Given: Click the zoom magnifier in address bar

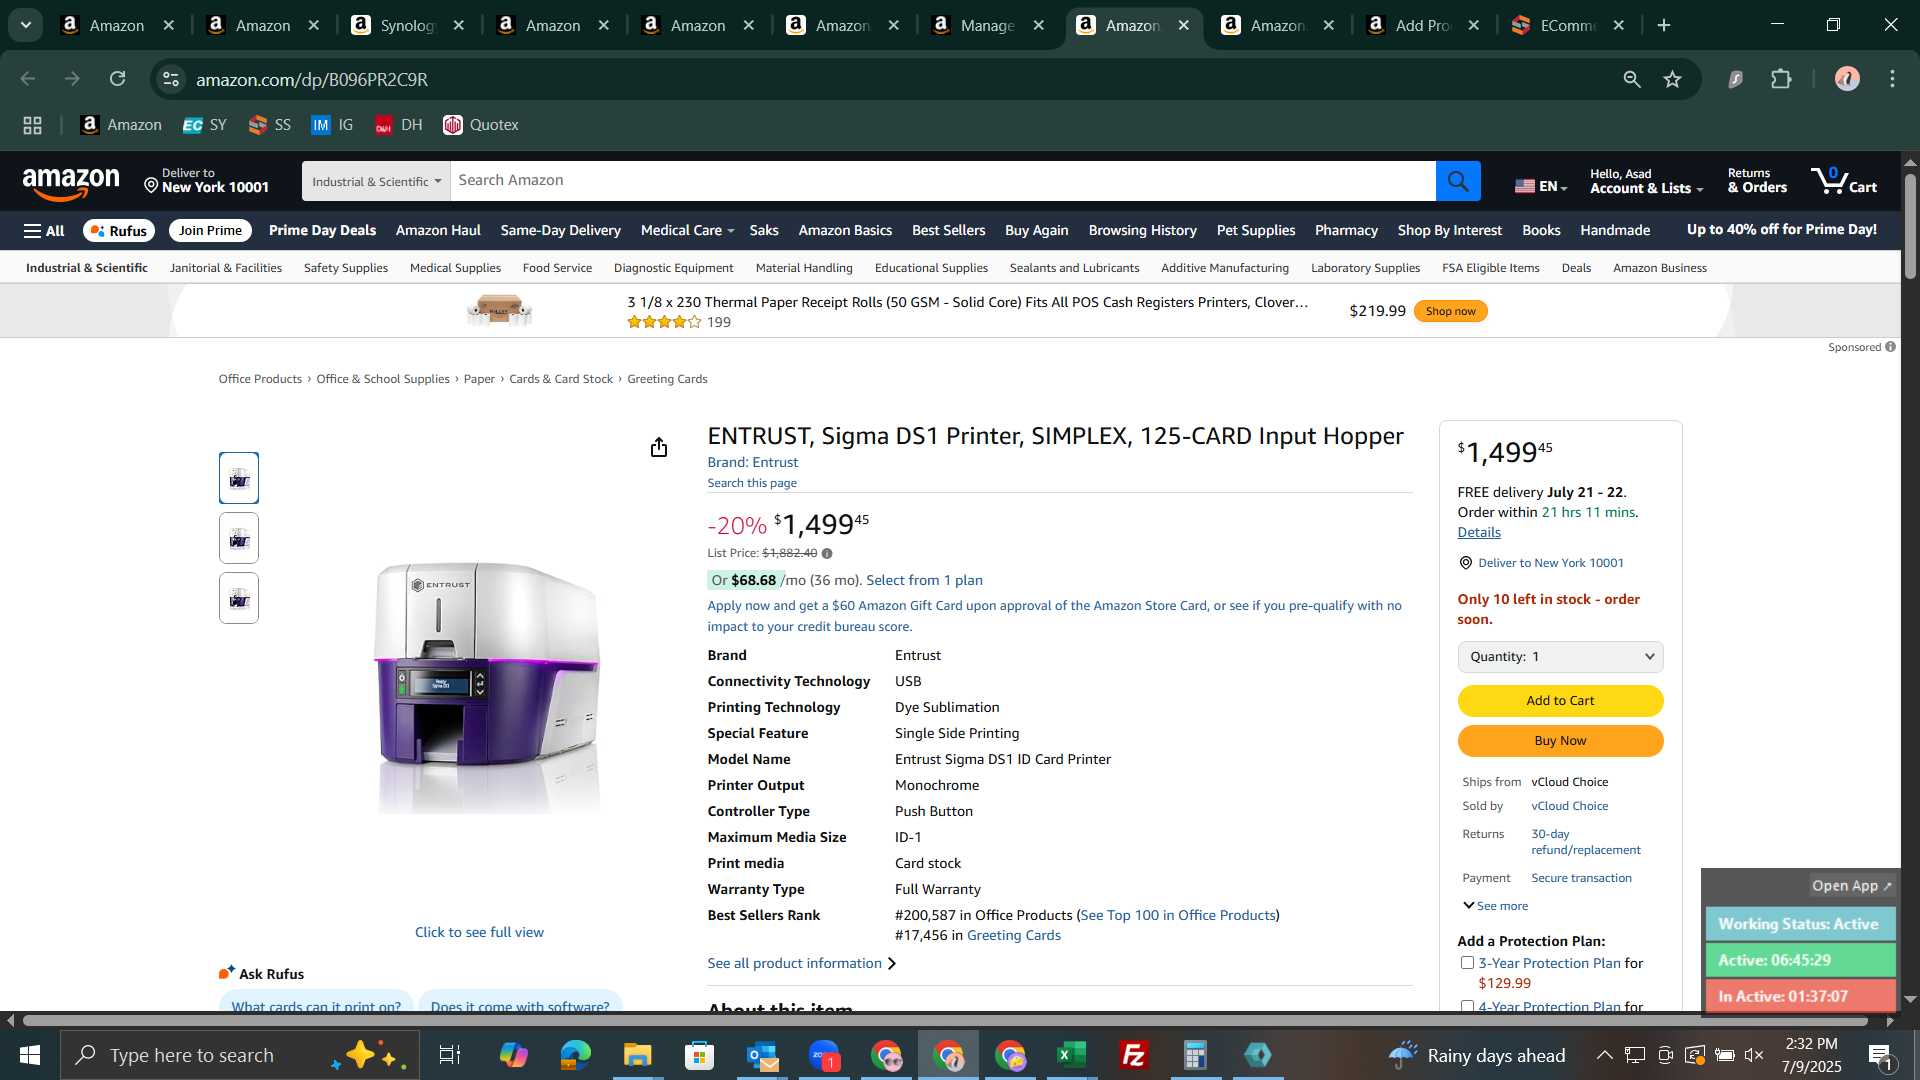Looking at the screenshot, I should coord(1632,79).
